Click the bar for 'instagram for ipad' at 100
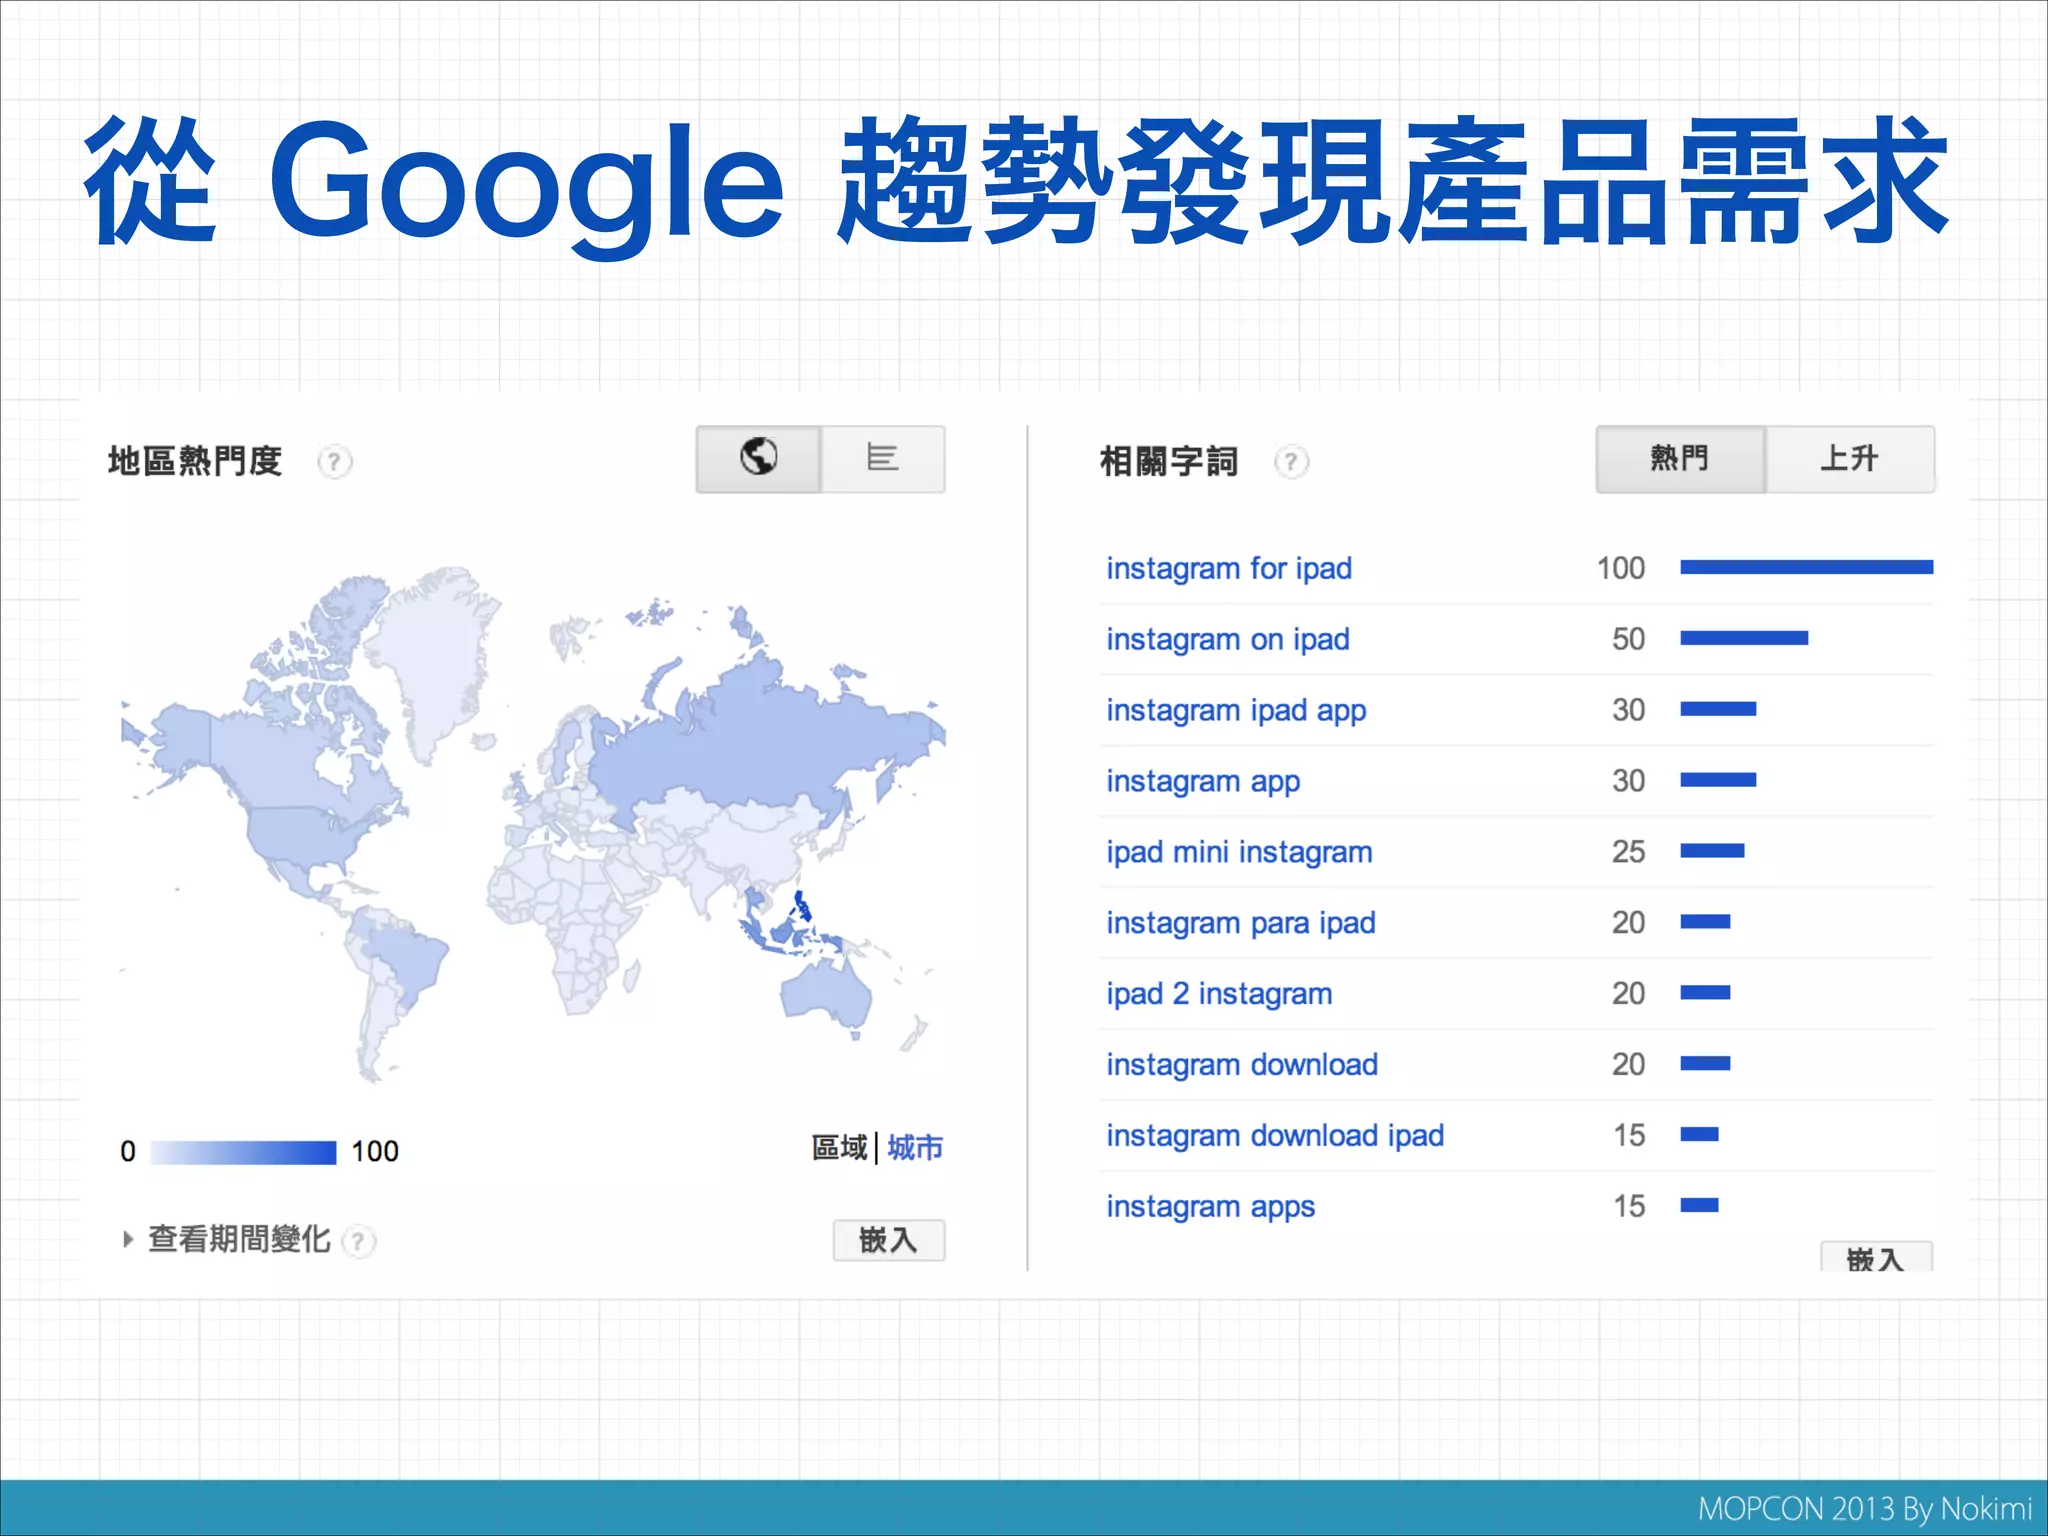 tap(1807, 567)
